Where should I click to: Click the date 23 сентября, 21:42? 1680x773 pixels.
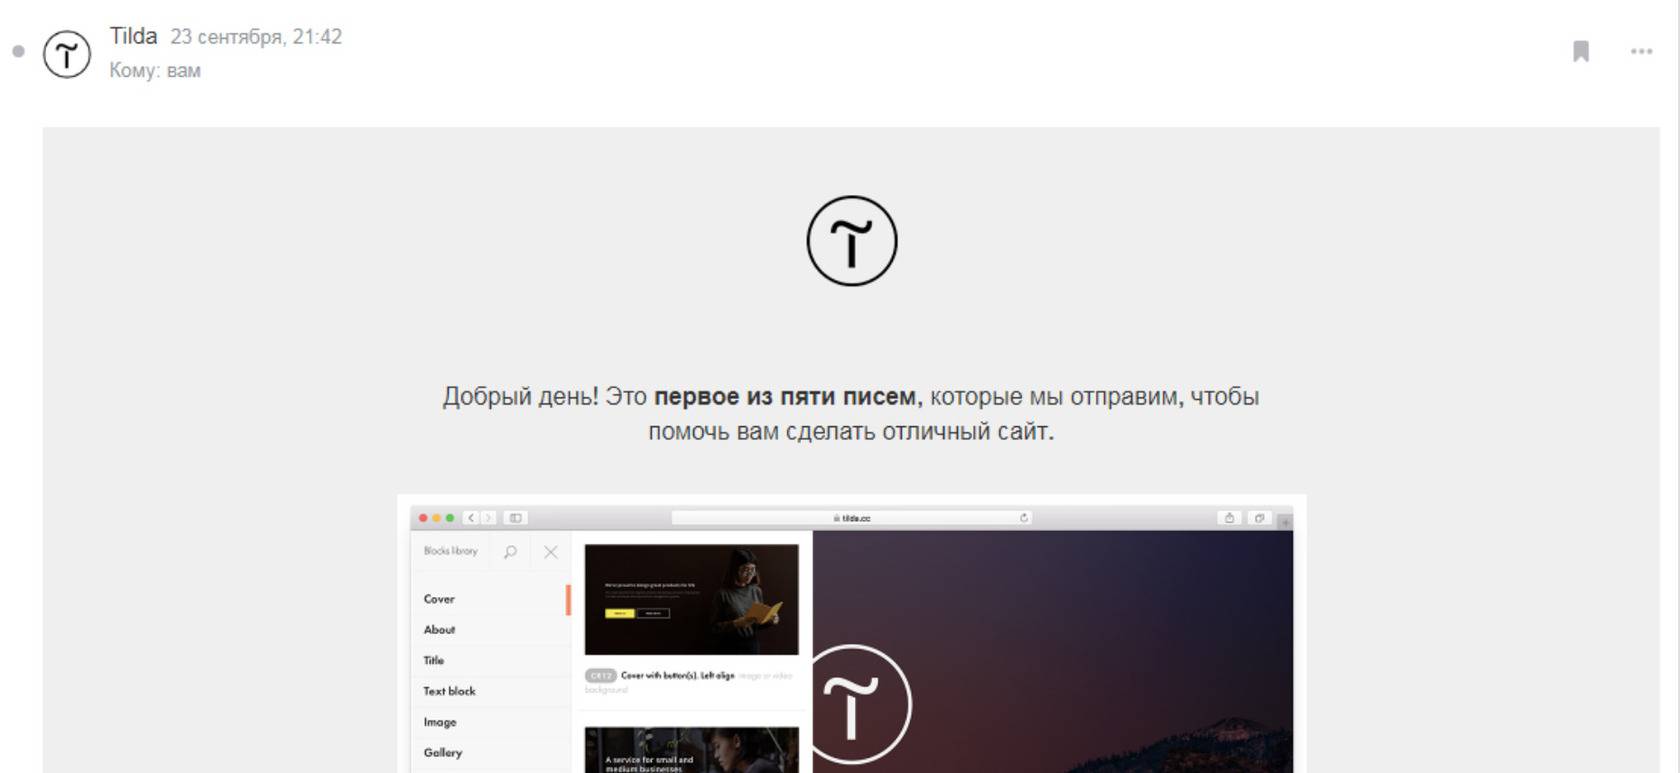point(256,37)
